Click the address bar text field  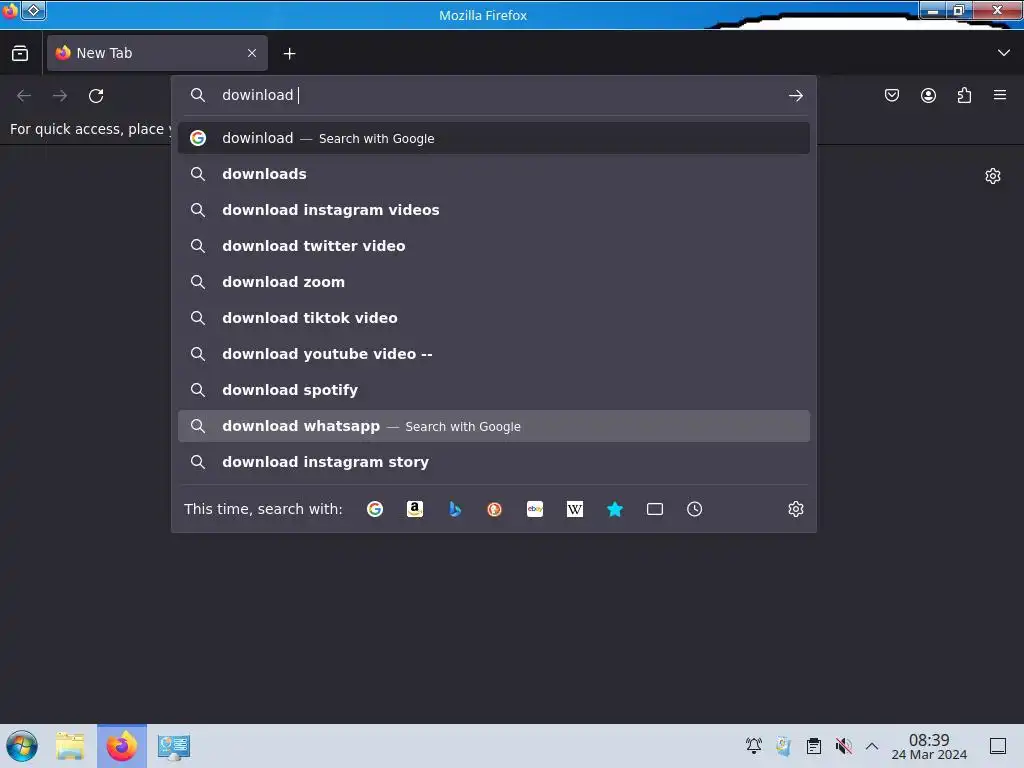[496, 95]
